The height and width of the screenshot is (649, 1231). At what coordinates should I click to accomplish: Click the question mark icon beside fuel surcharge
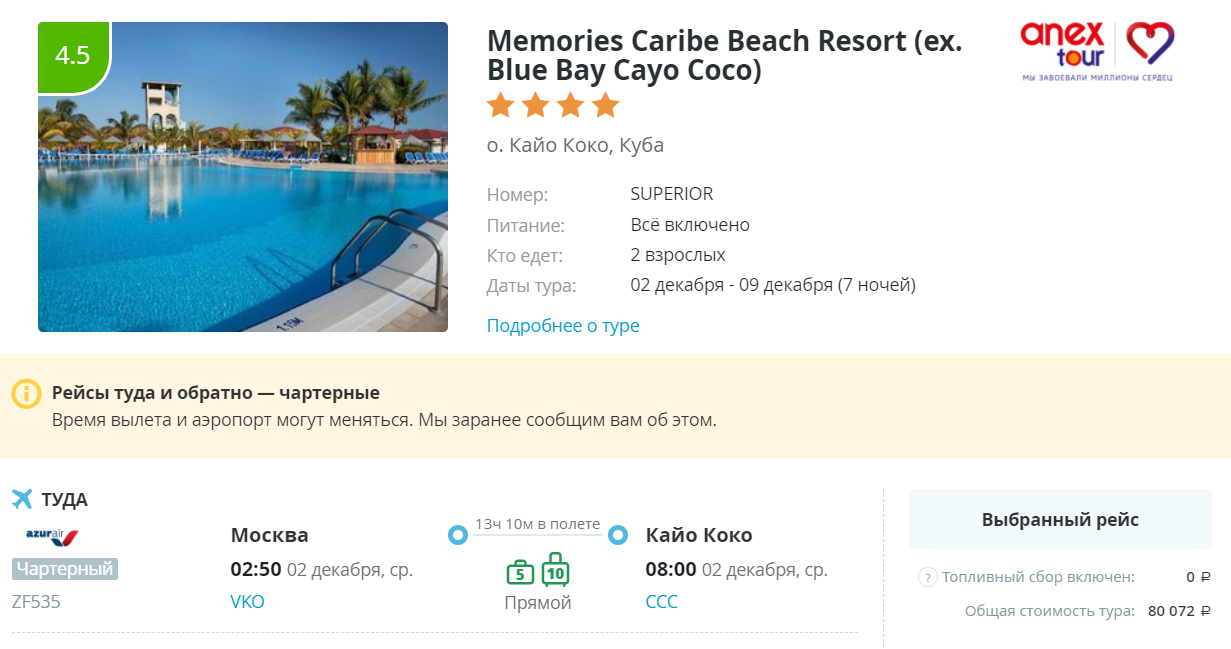click(927, 577)
